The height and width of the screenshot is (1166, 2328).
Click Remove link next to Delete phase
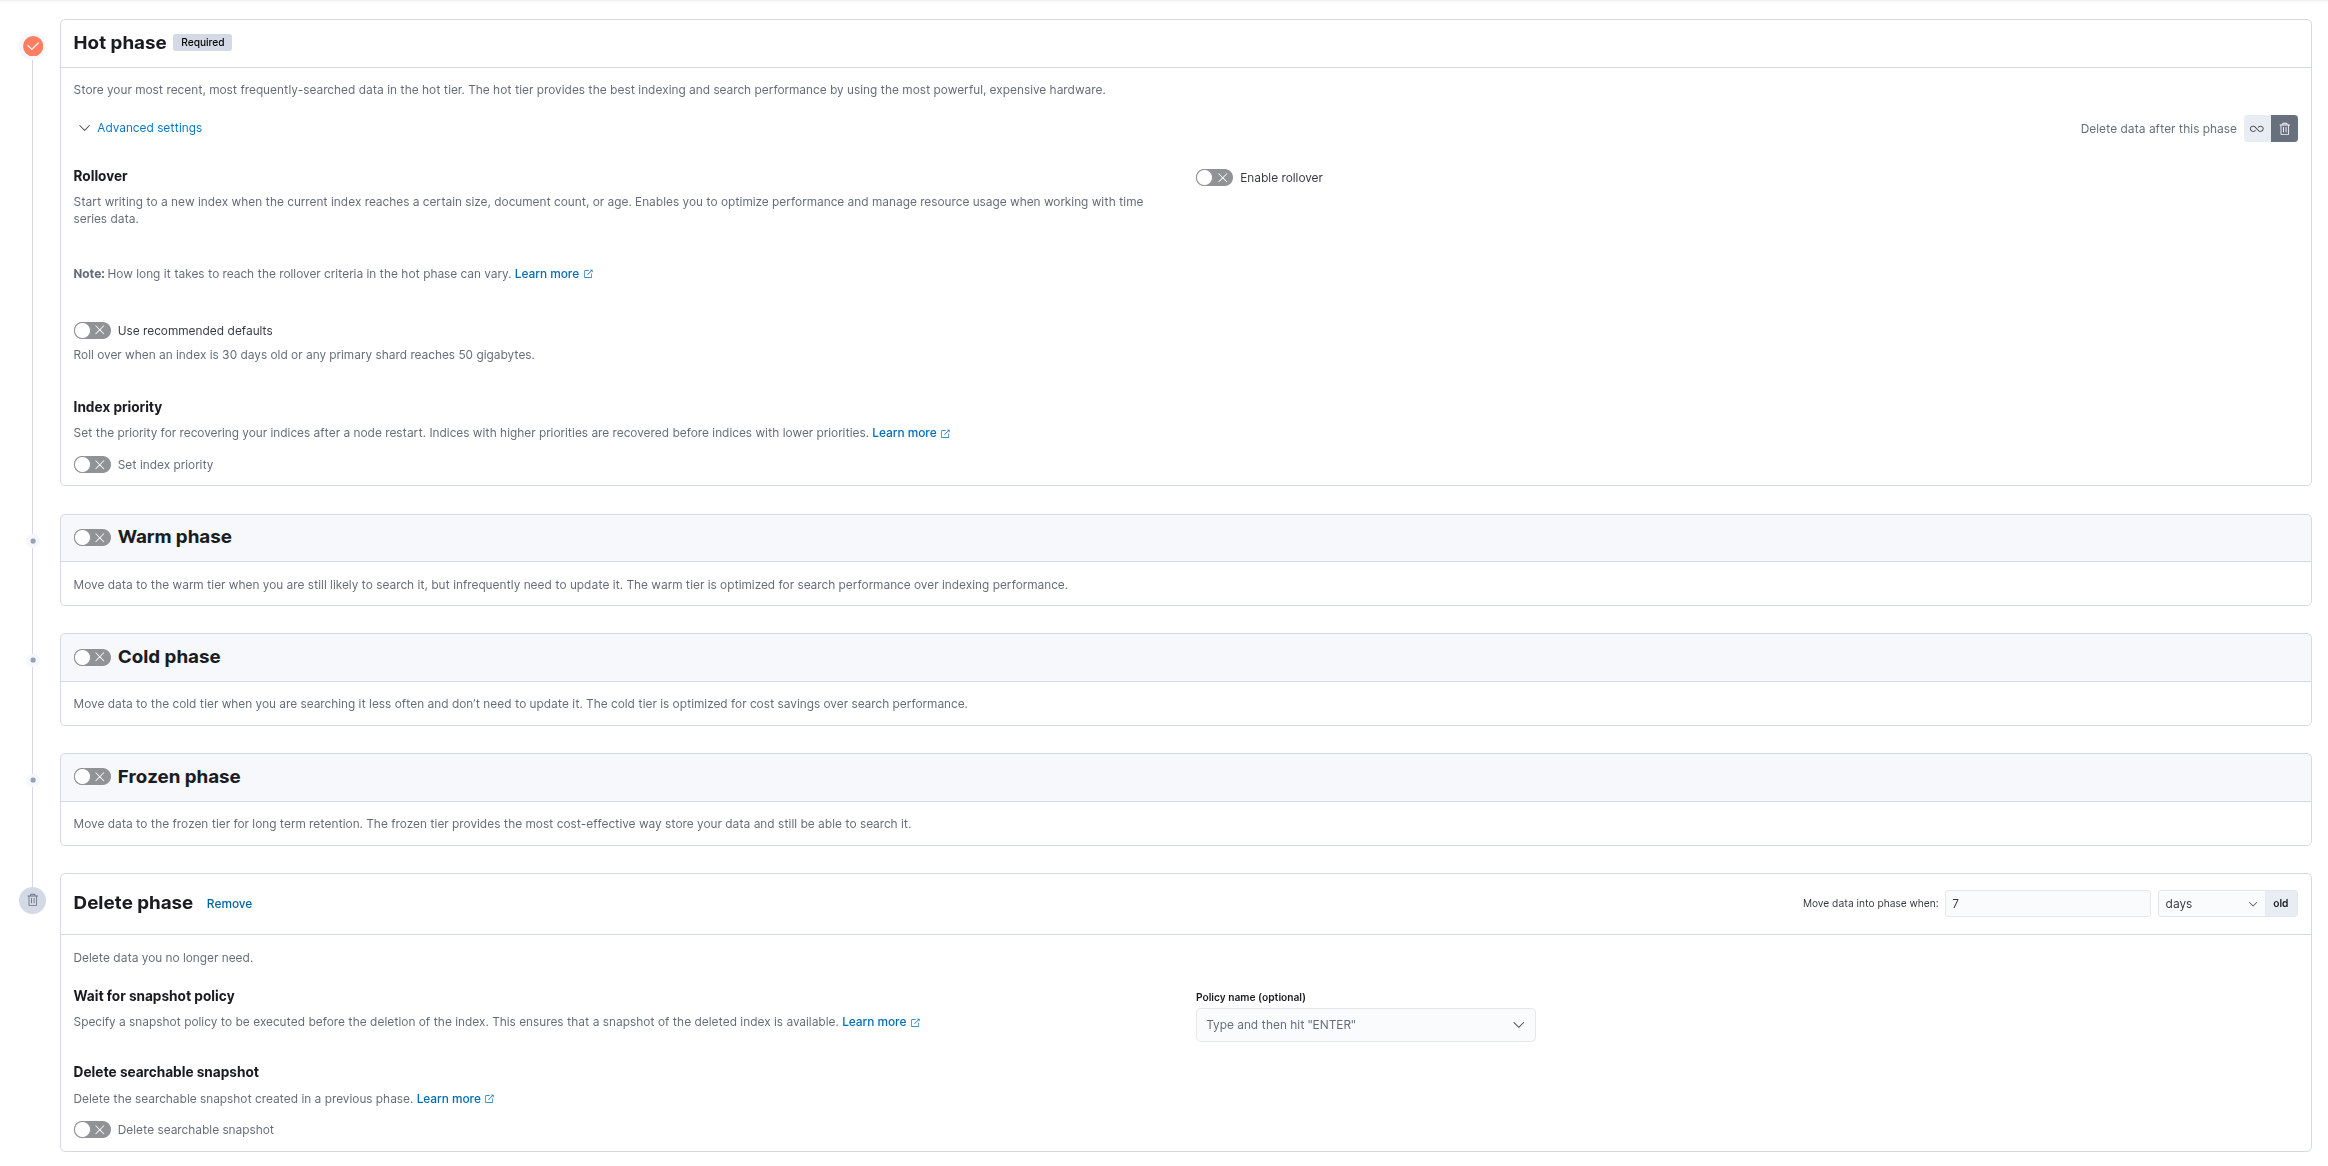(x=229, y=904)
